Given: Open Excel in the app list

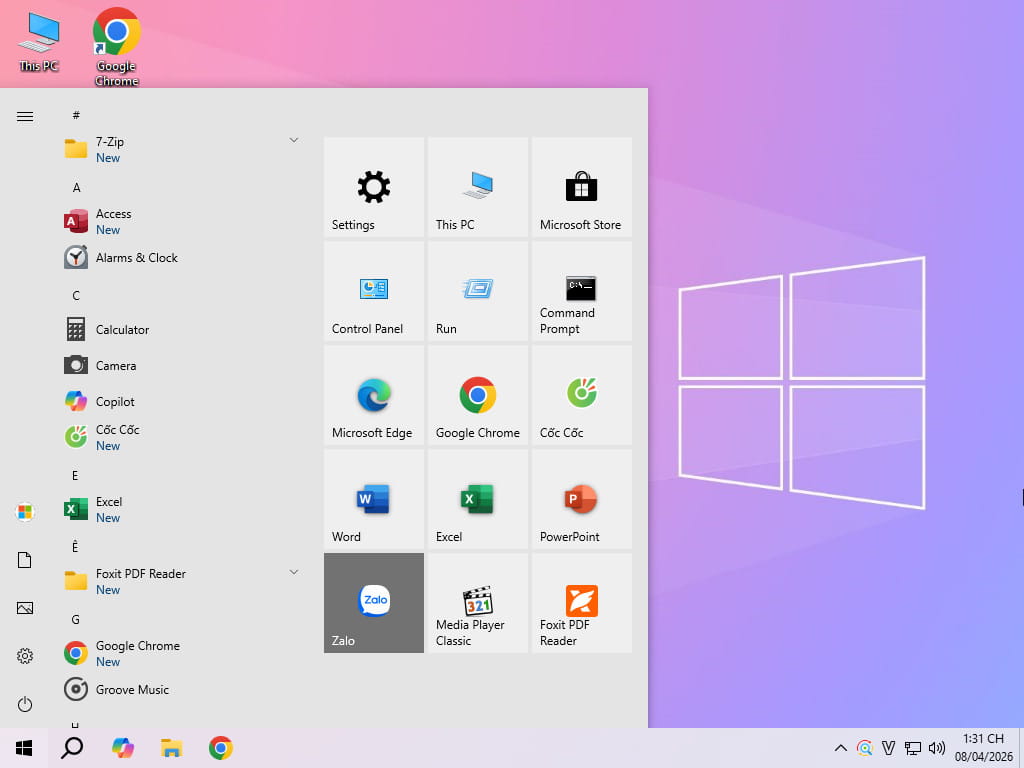Looking at the screenshot, I should [183, 509].
